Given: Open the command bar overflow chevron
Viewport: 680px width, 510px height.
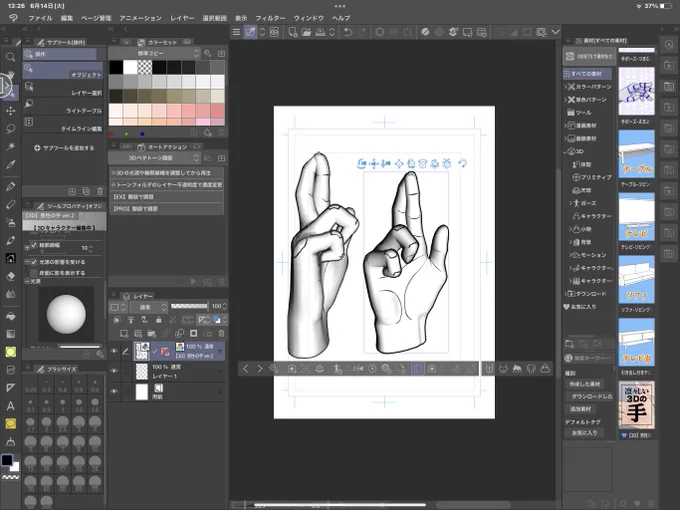Looking at the screenshot, I should (x=556, y=32).
